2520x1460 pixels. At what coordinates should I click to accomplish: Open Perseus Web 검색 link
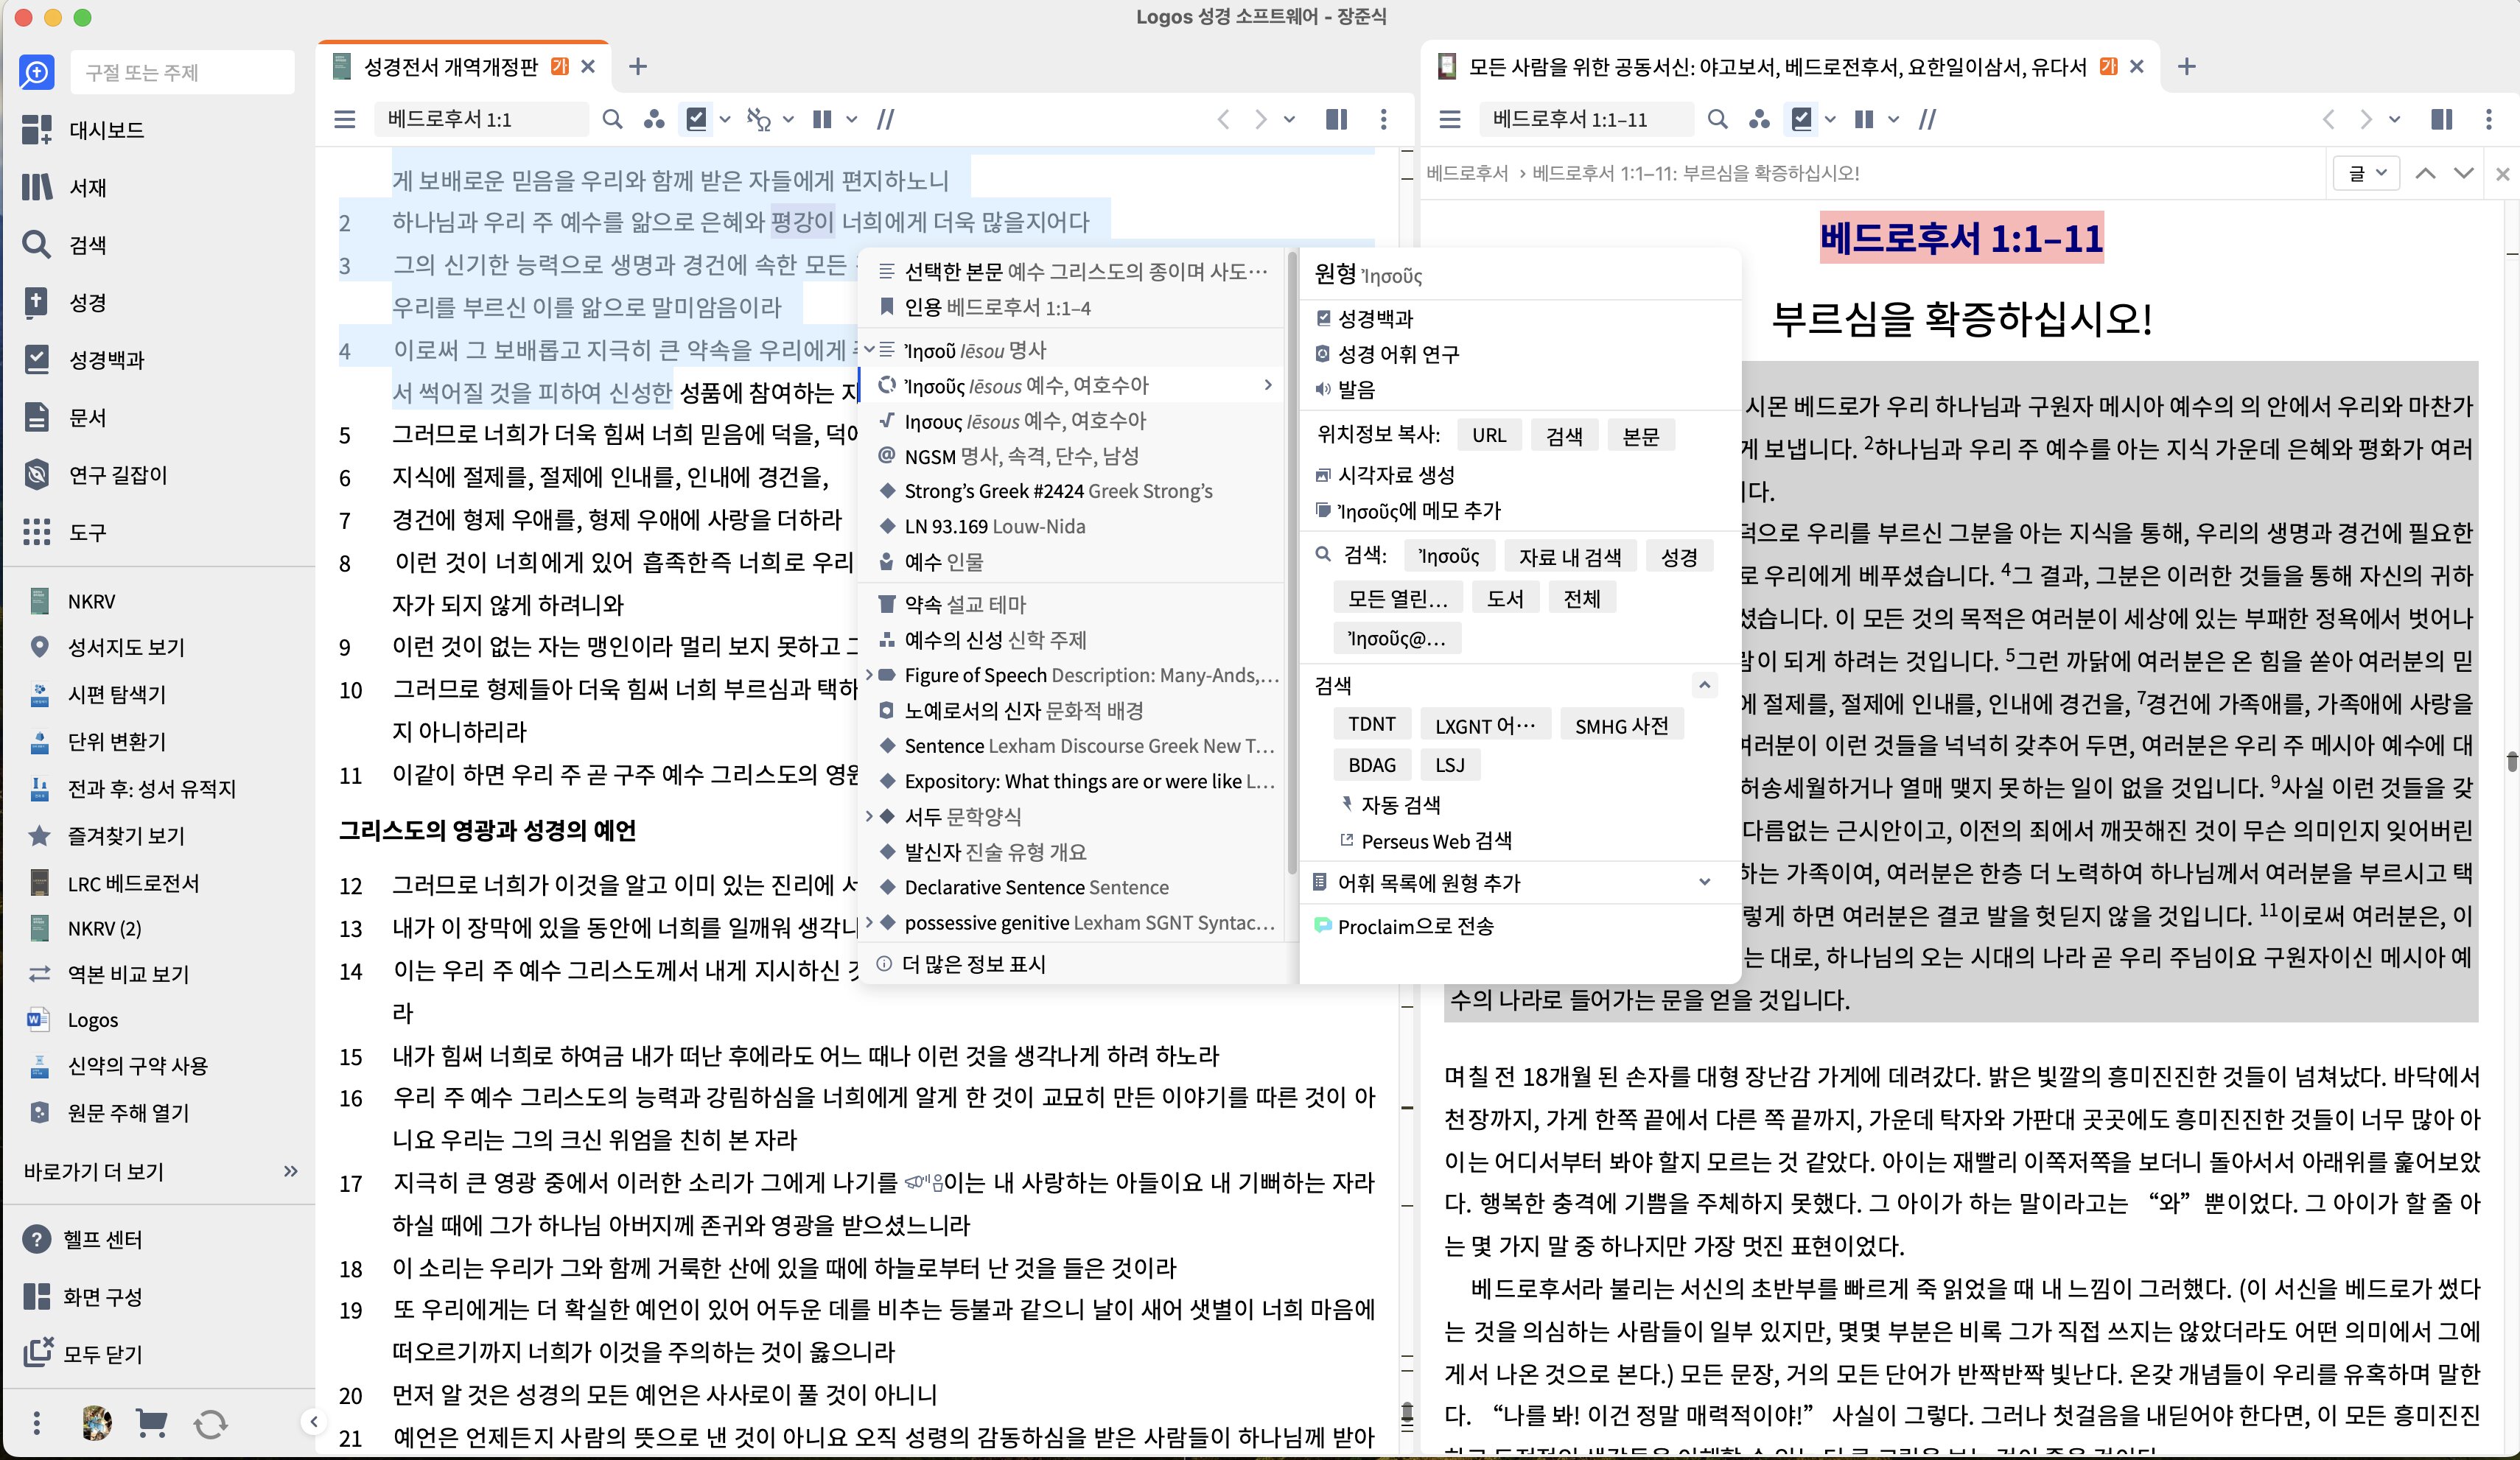[1436, 841]
